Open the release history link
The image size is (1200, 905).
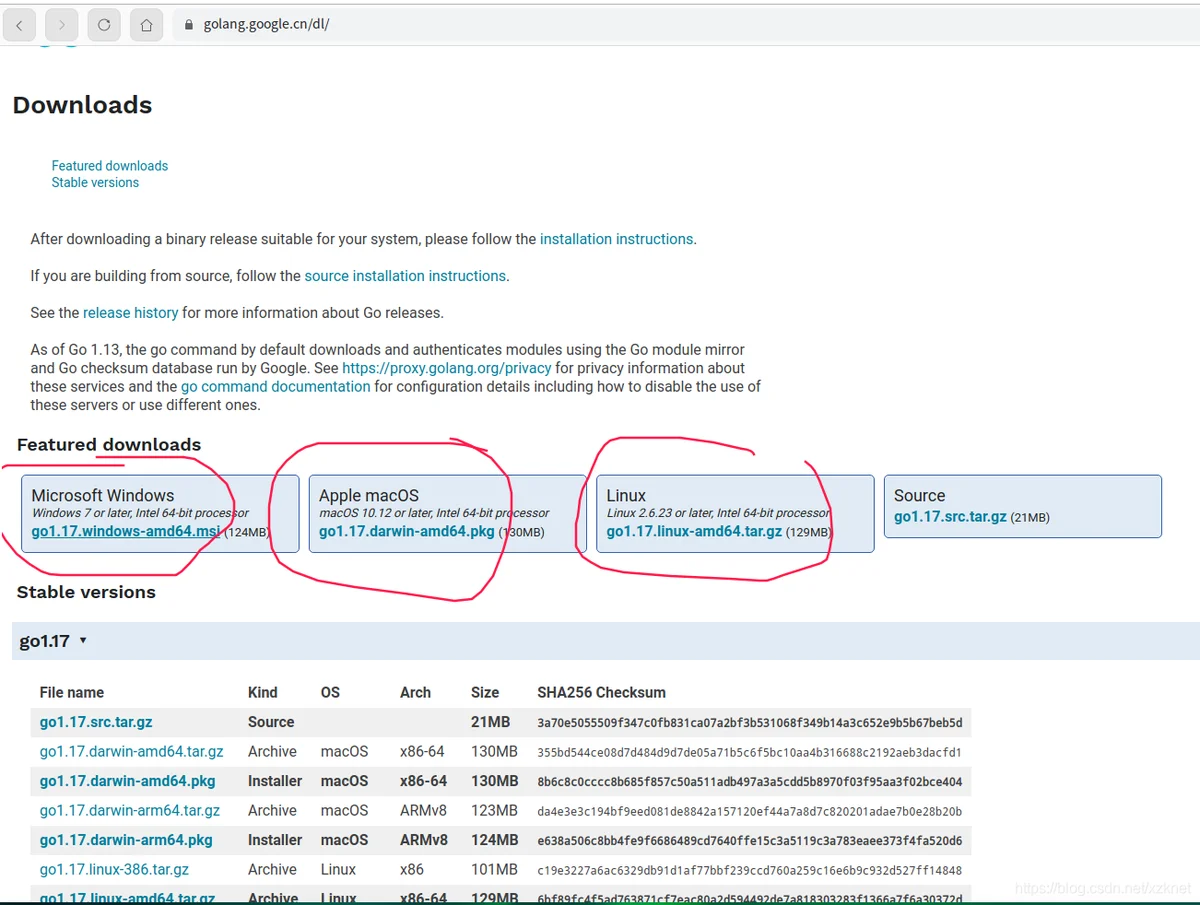click(x=131, y=313)
